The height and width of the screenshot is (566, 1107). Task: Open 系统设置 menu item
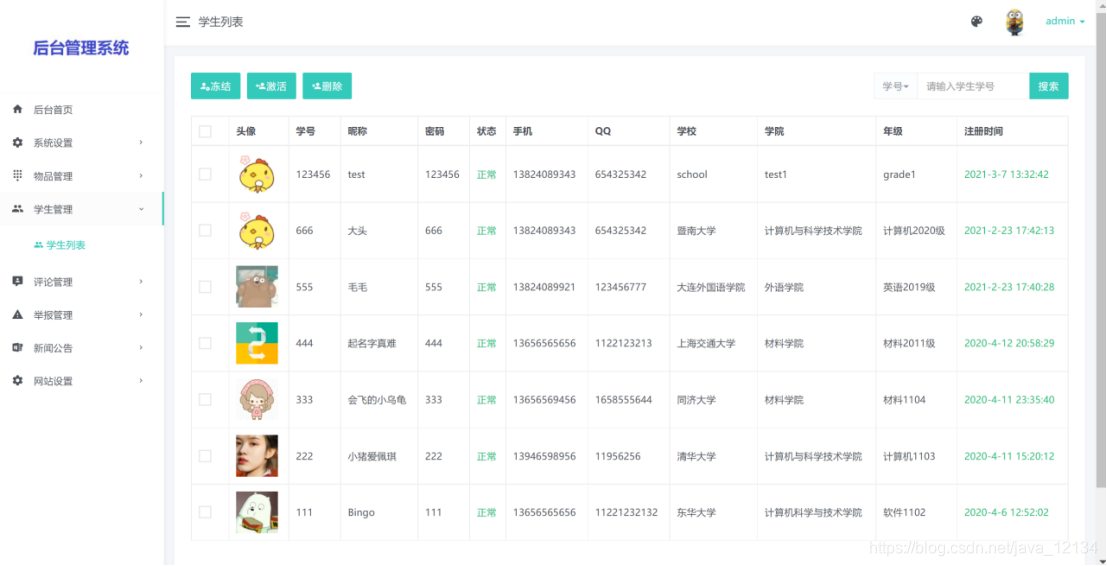pos(82,143)
